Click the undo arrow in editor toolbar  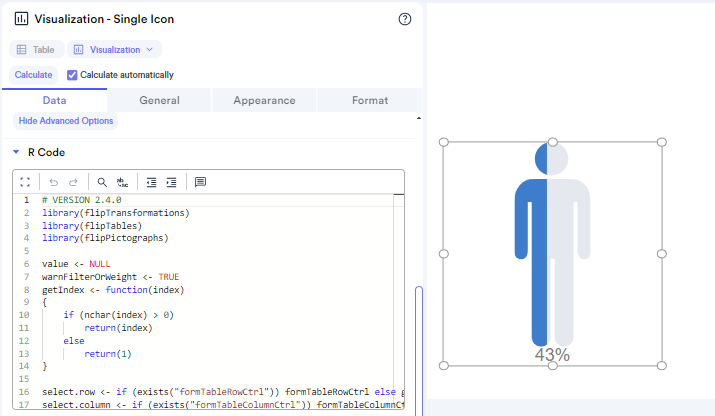(x=53, y=182)
